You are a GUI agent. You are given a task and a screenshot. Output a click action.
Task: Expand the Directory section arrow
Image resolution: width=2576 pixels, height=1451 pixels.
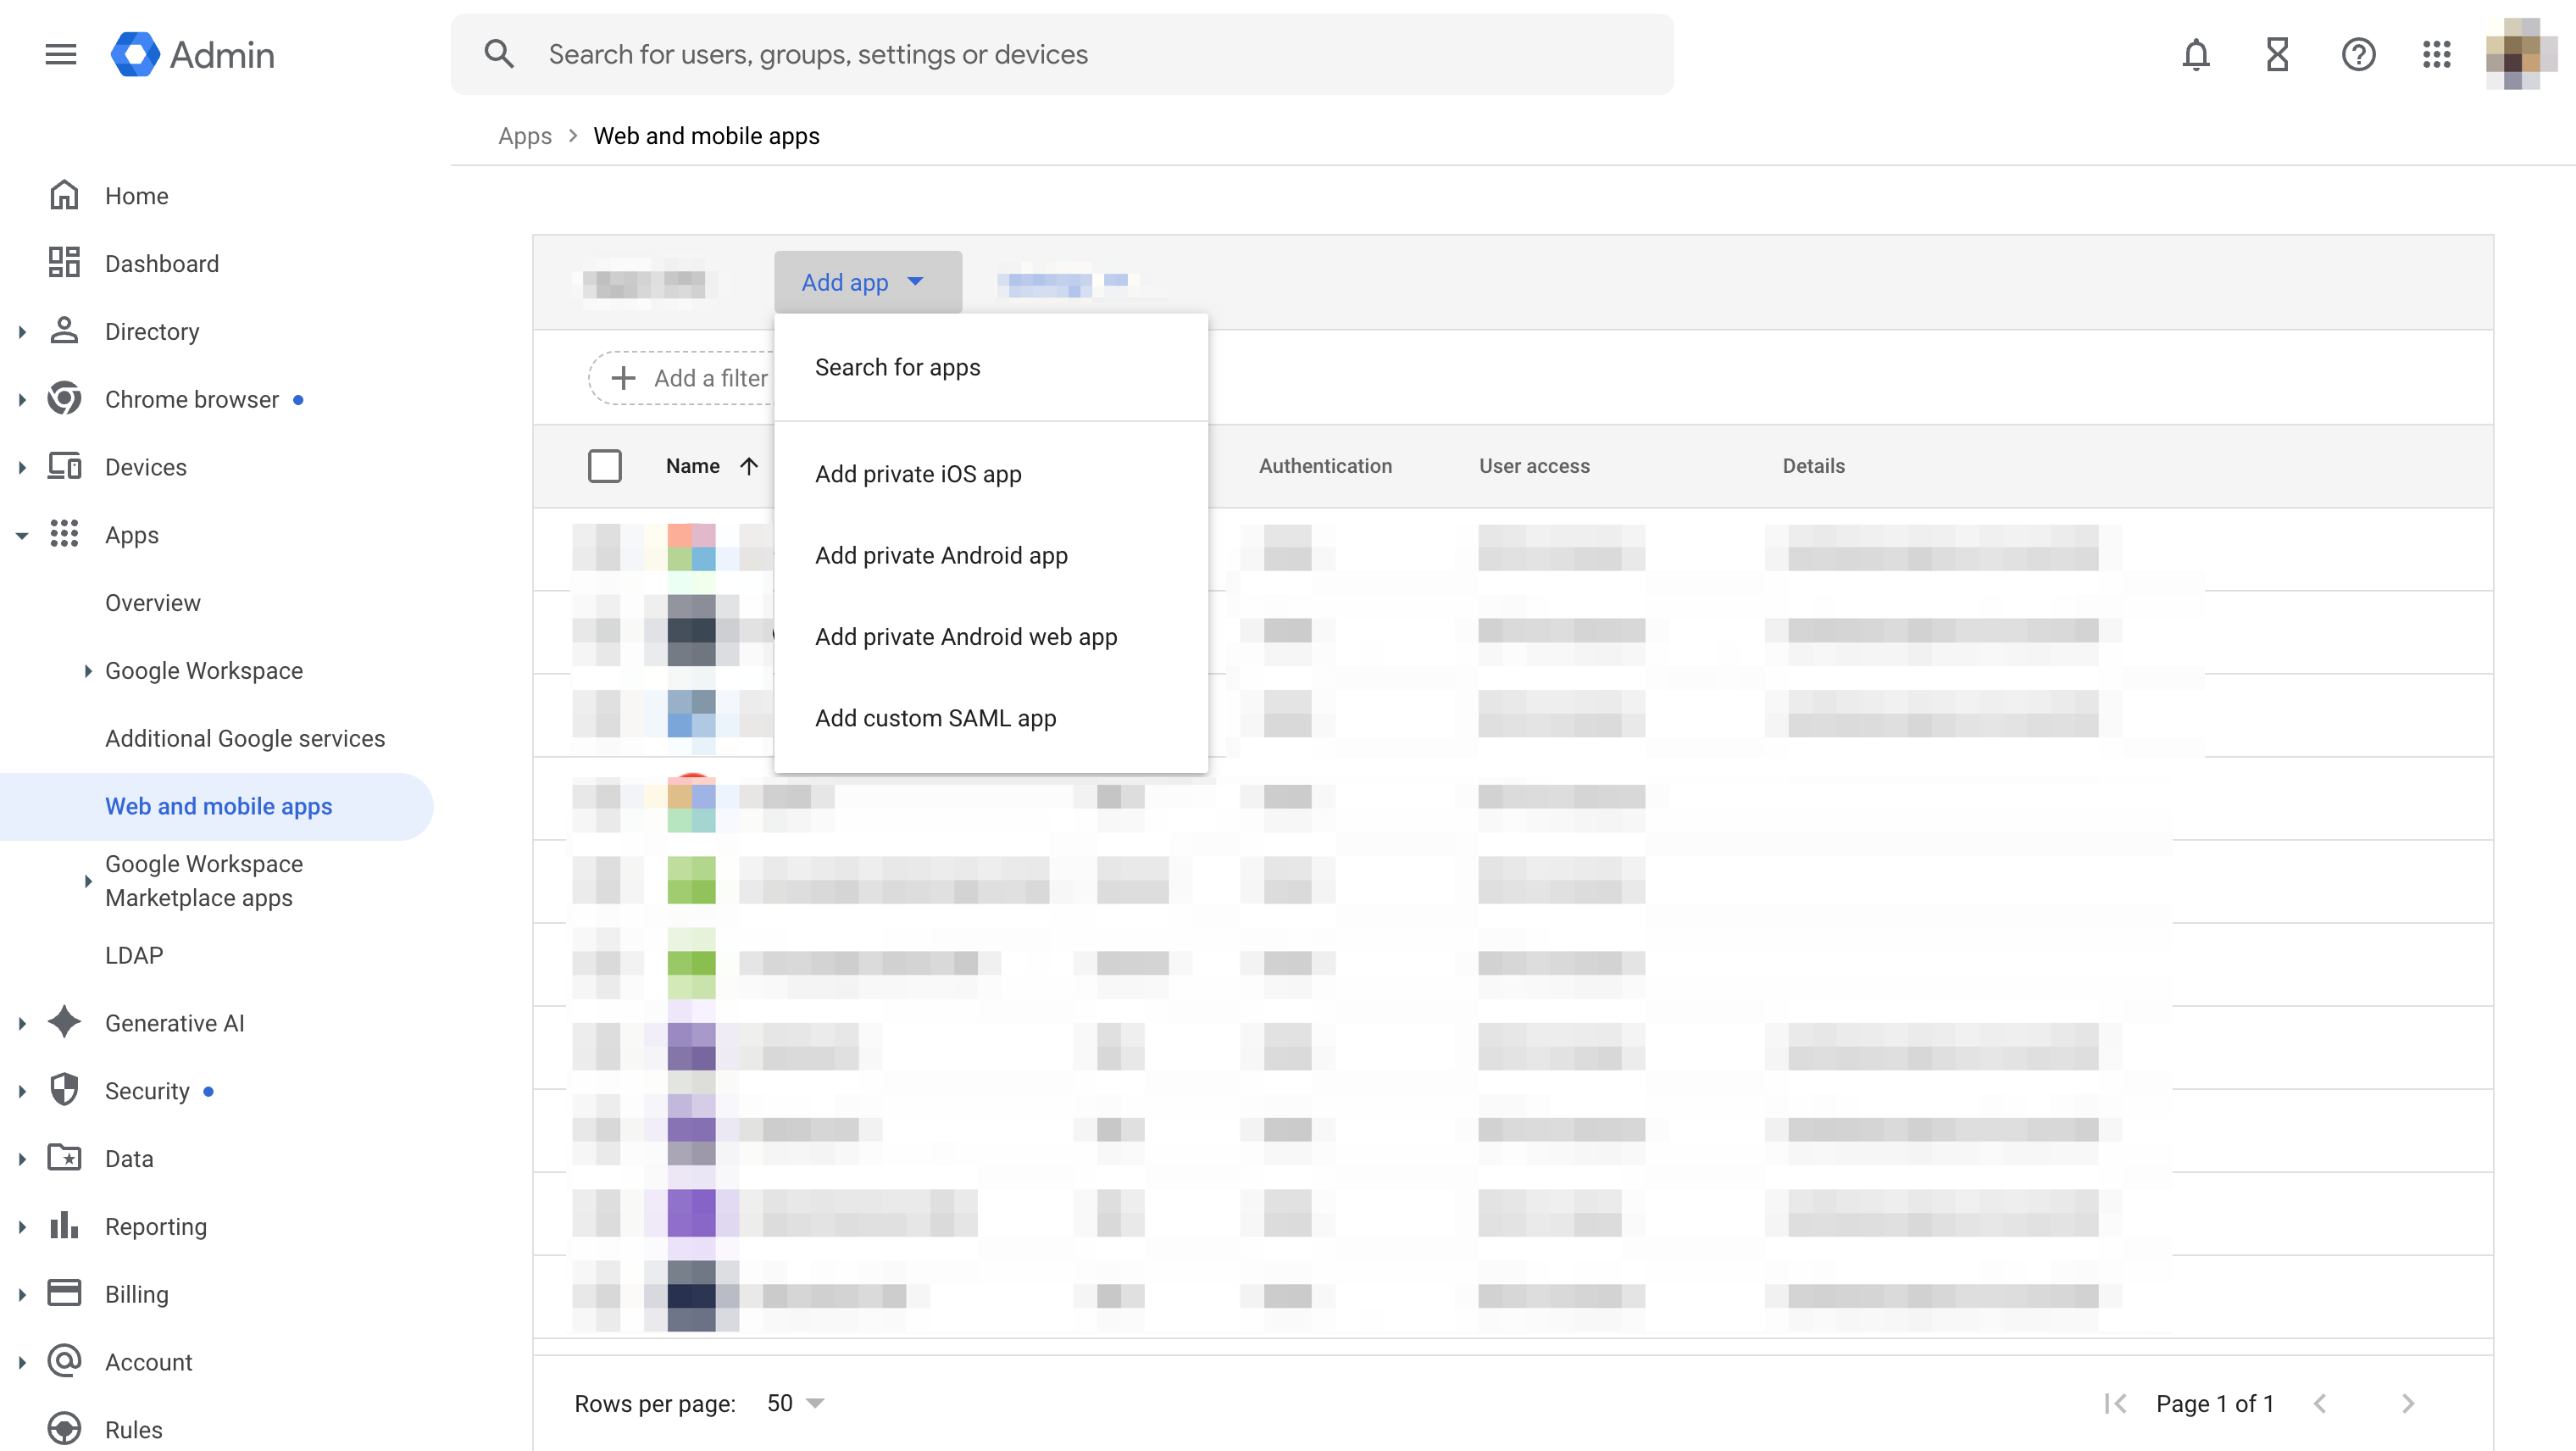(x=22, y=331)
